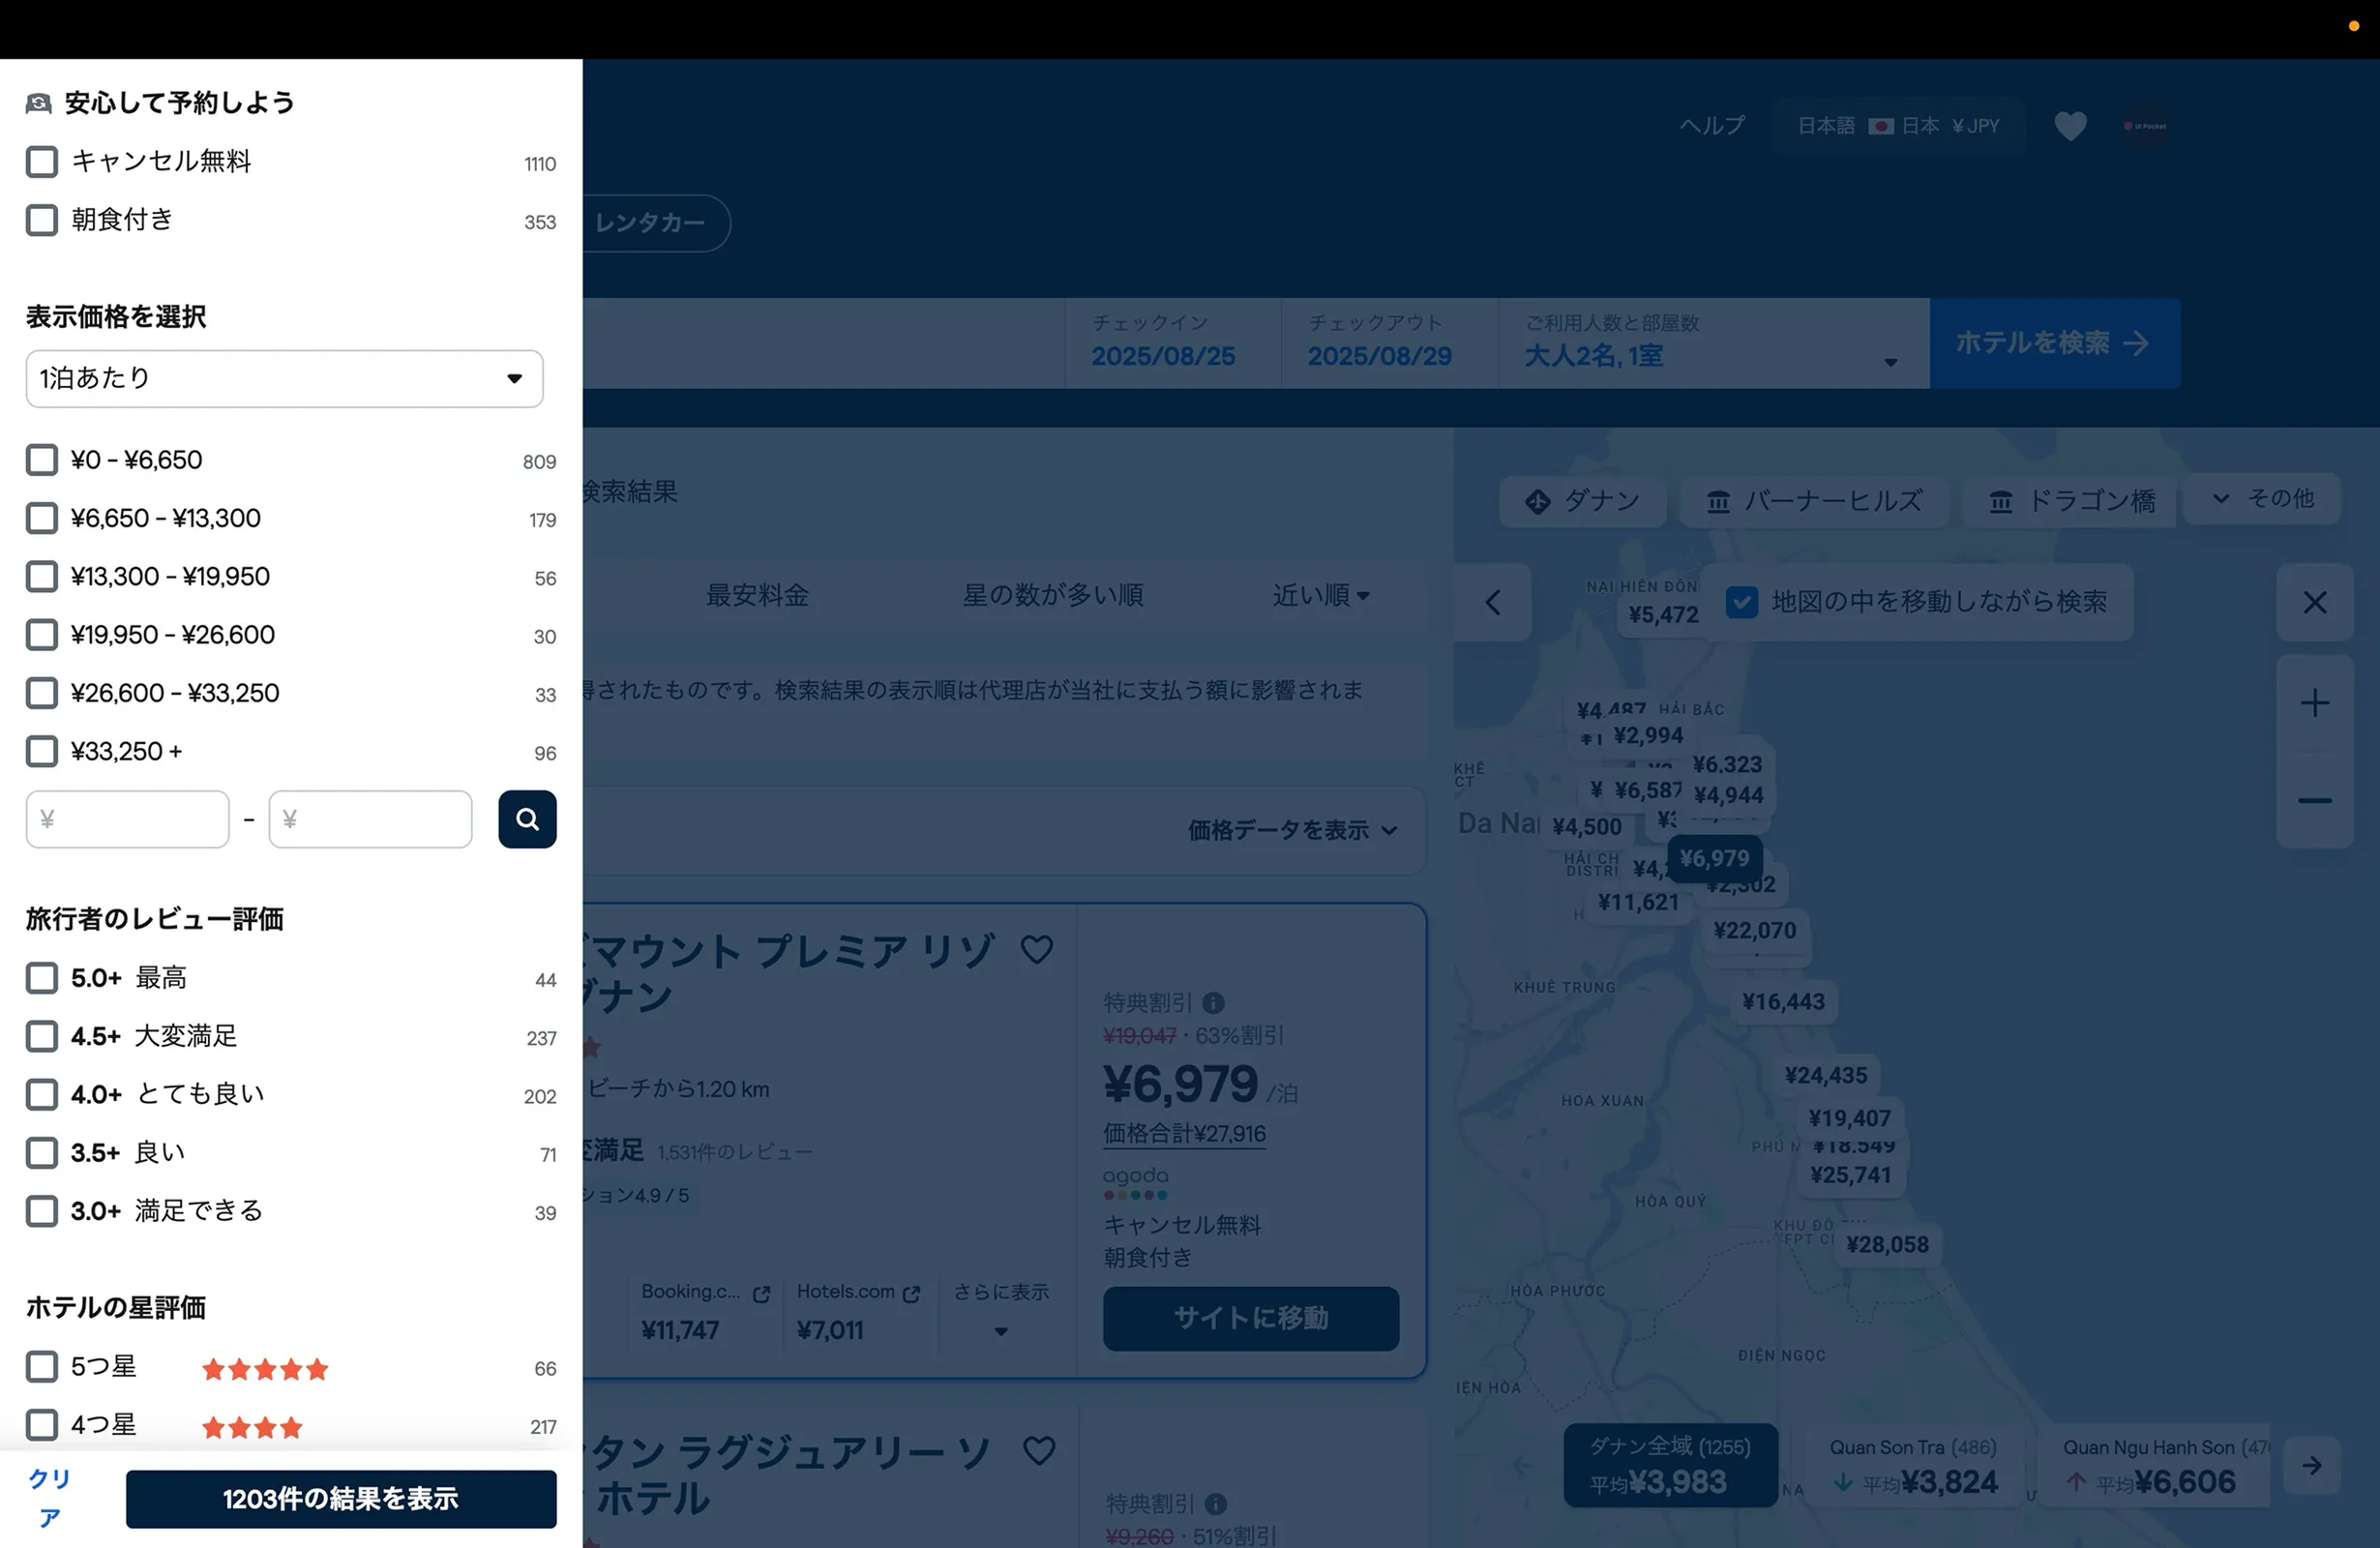Select the ダナン map location chip
The image size is (2380, 1548).
pos(1582,500)
